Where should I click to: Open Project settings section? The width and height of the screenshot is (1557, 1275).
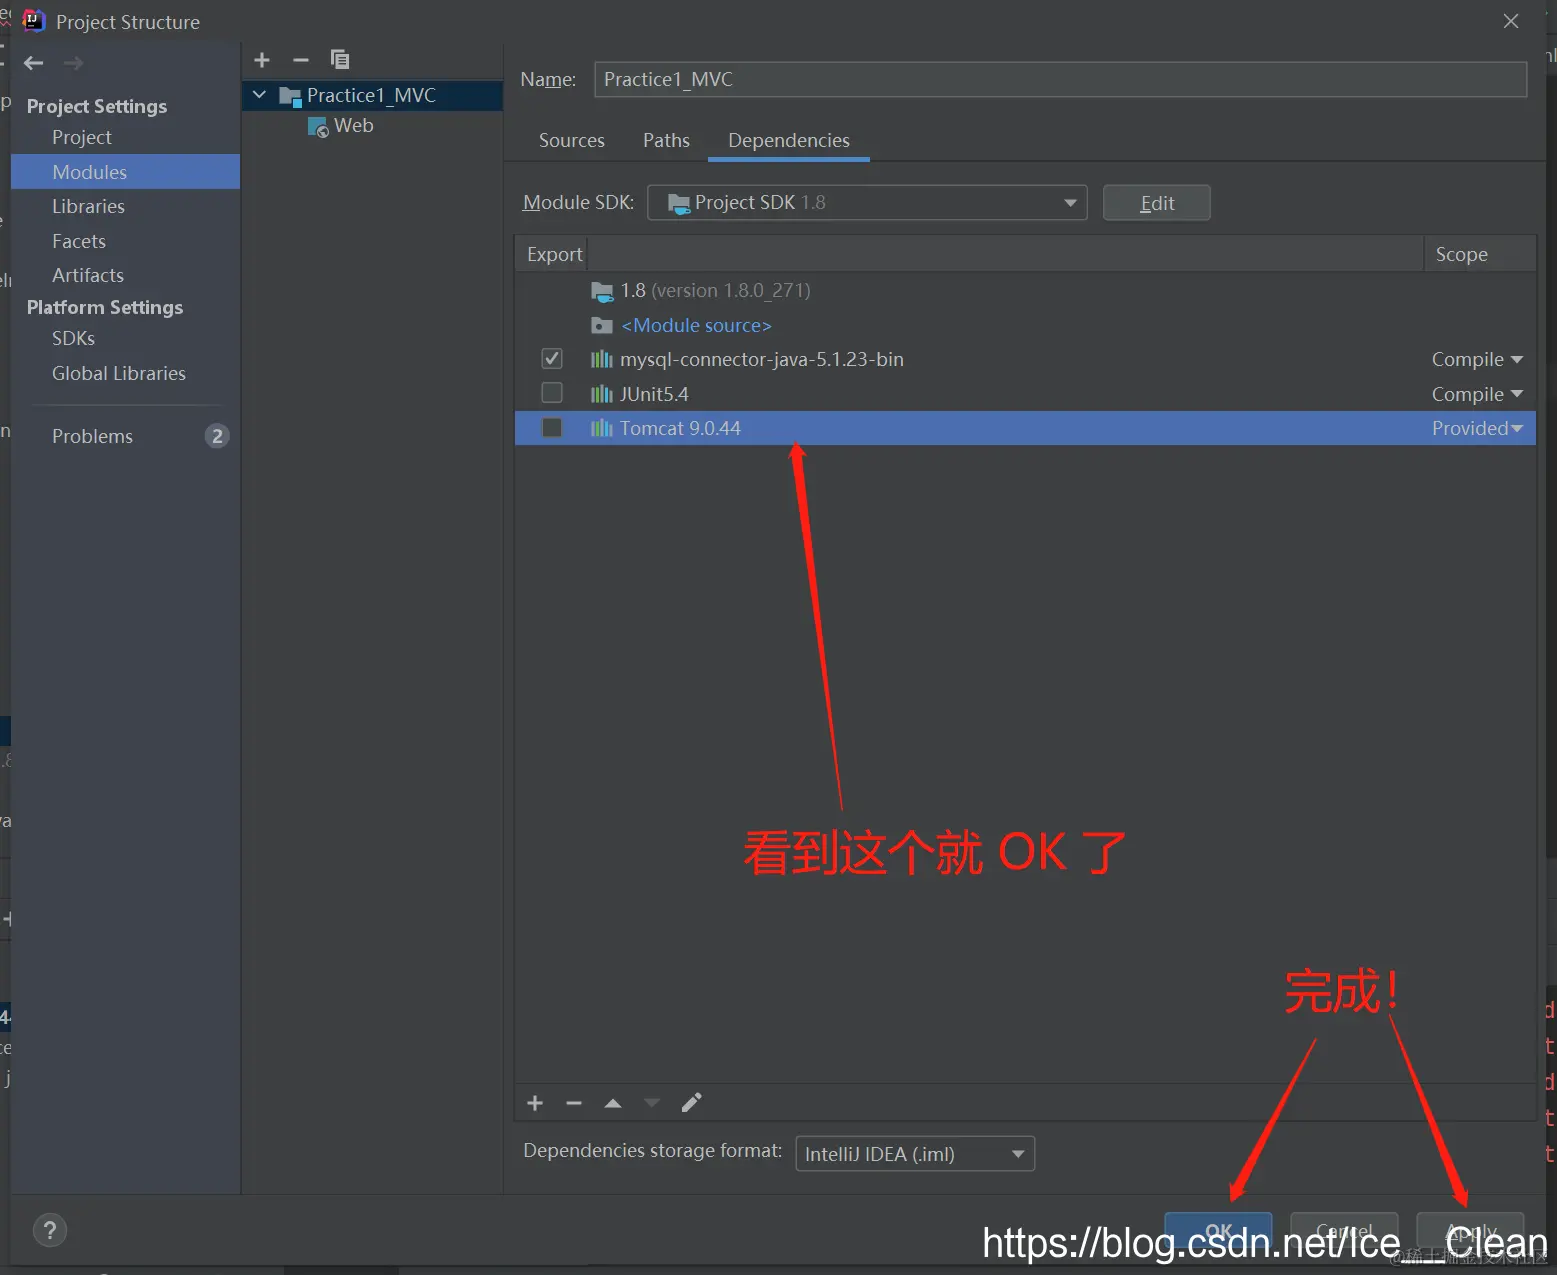[82, 138]
